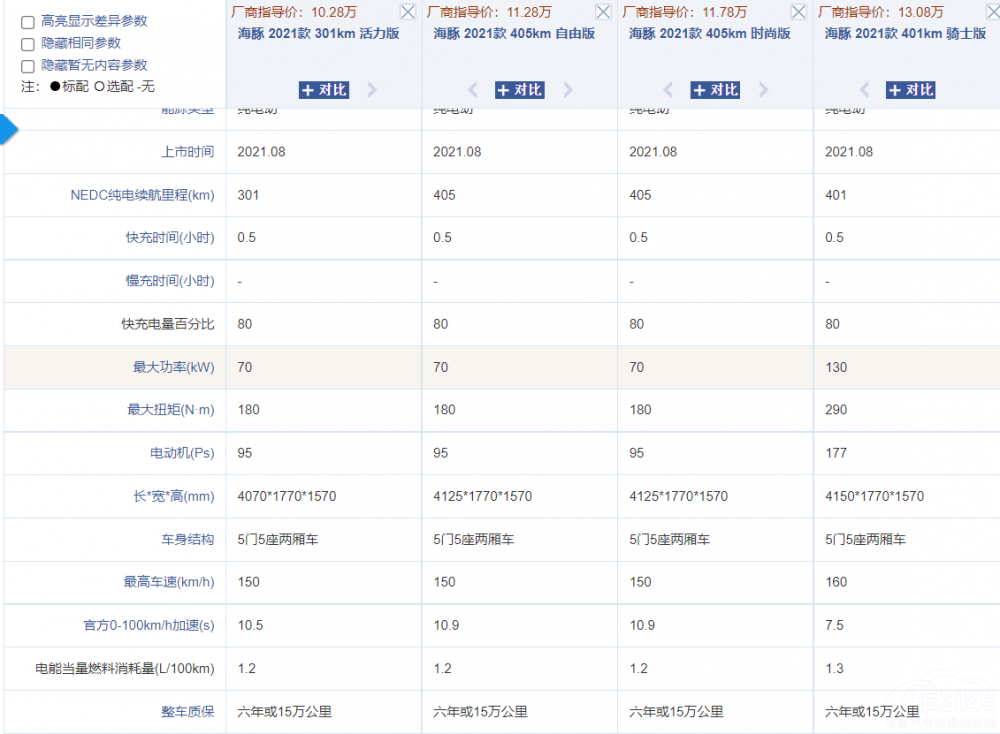Viewport: 1000px width, 734px height.
Task: Shift 405km 自由版 column right with arrow
Action: click(568, 90)
